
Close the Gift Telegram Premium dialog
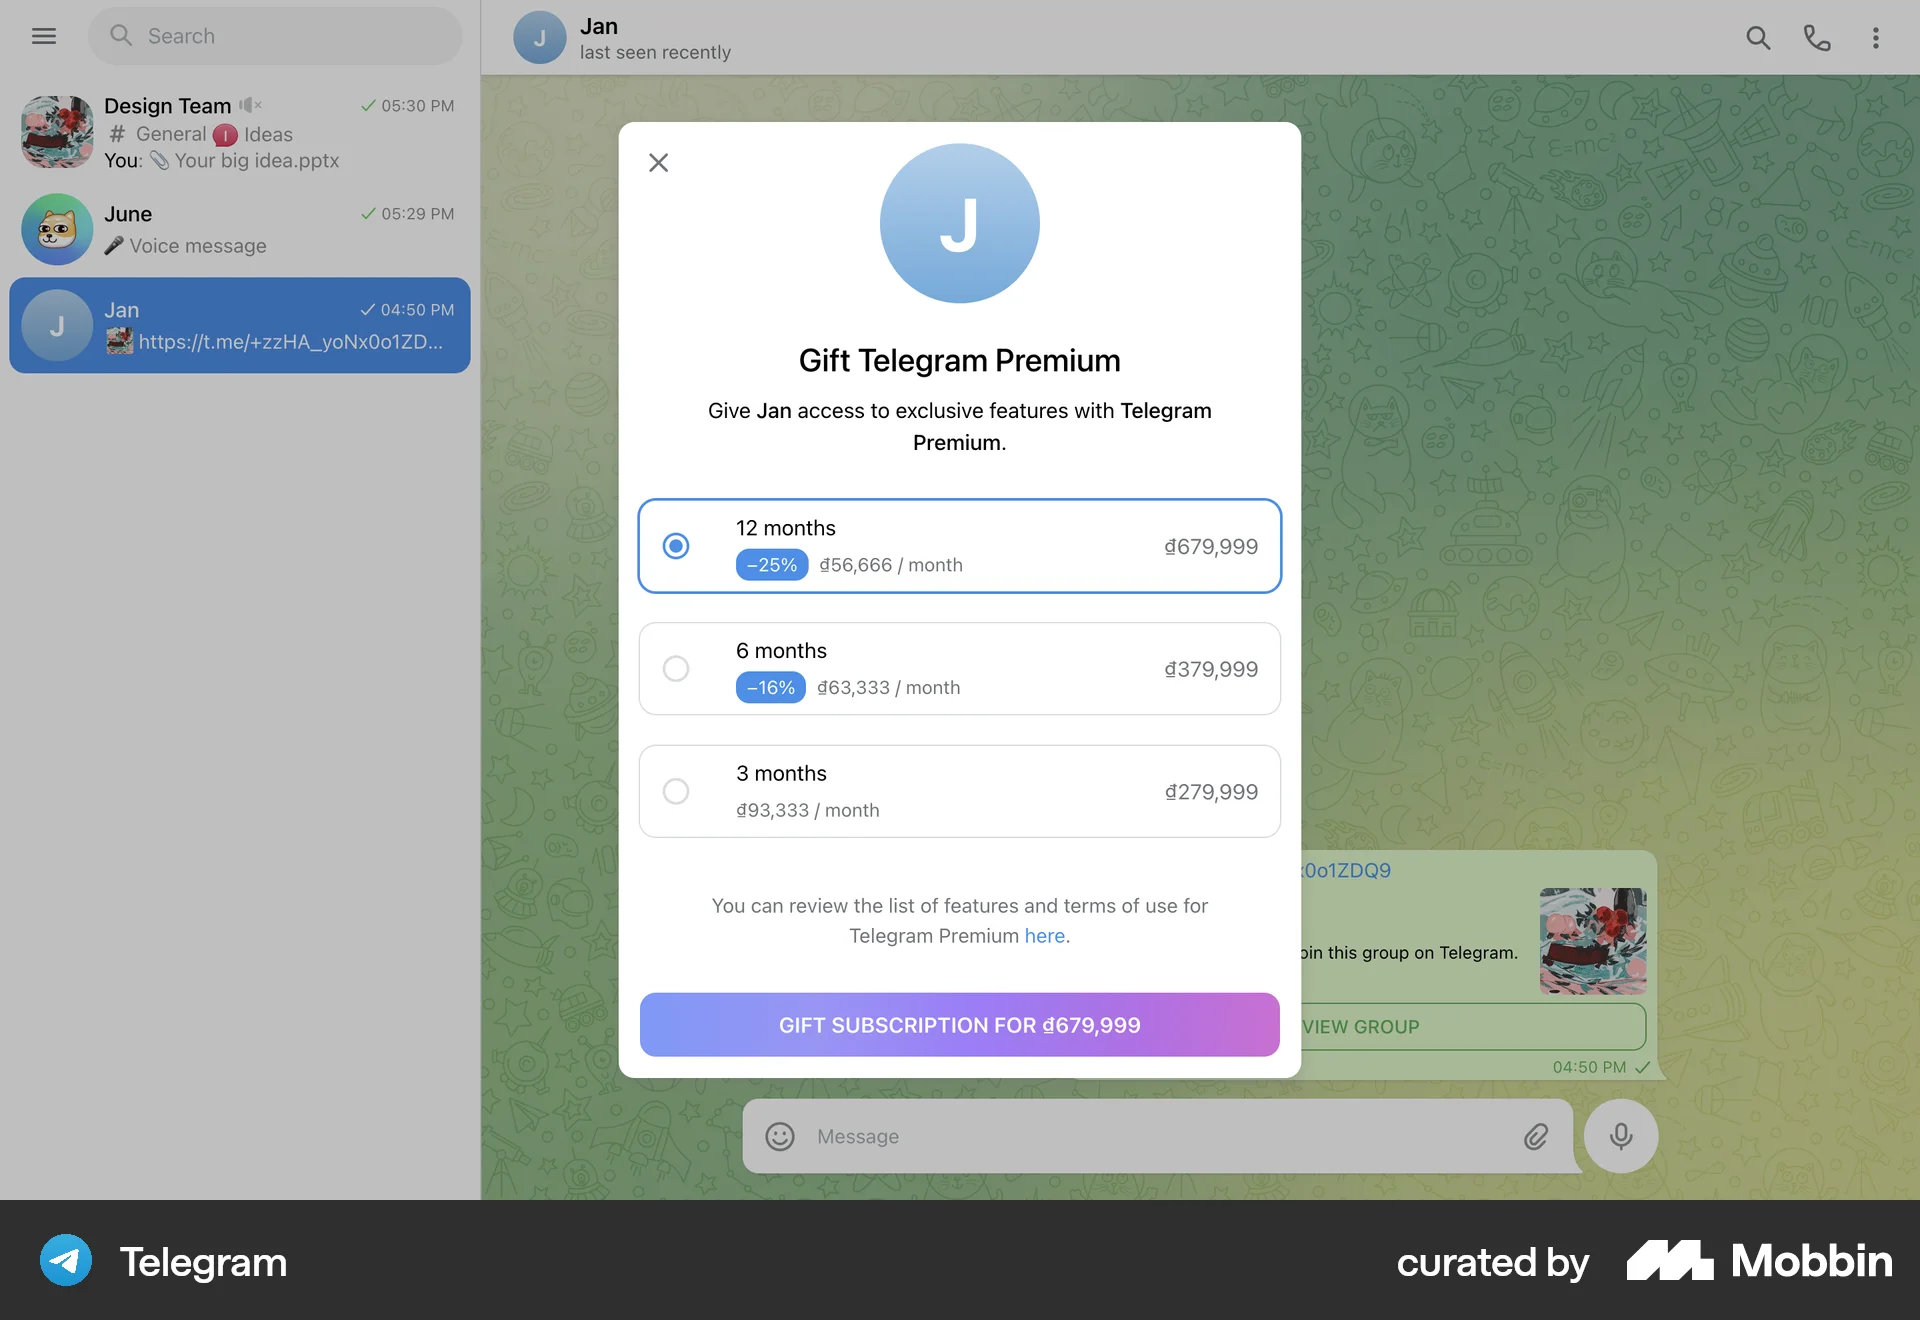658,162
